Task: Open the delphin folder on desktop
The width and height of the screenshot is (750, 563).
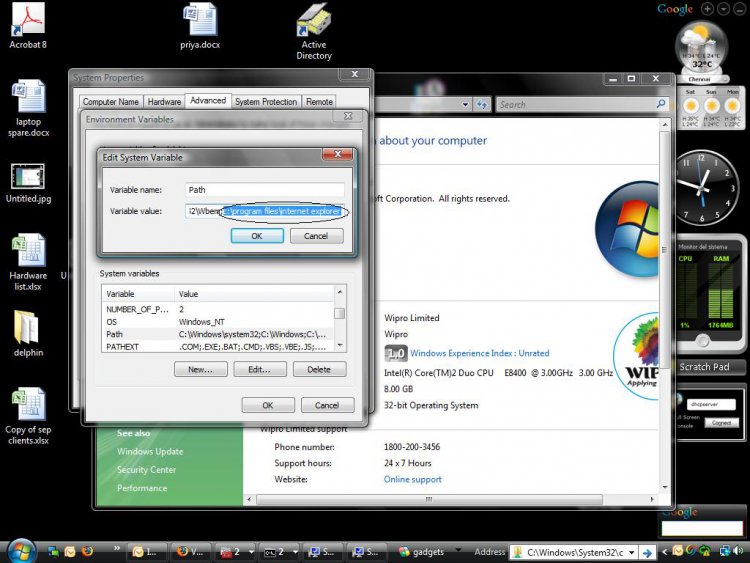Action: pos(28,333)
